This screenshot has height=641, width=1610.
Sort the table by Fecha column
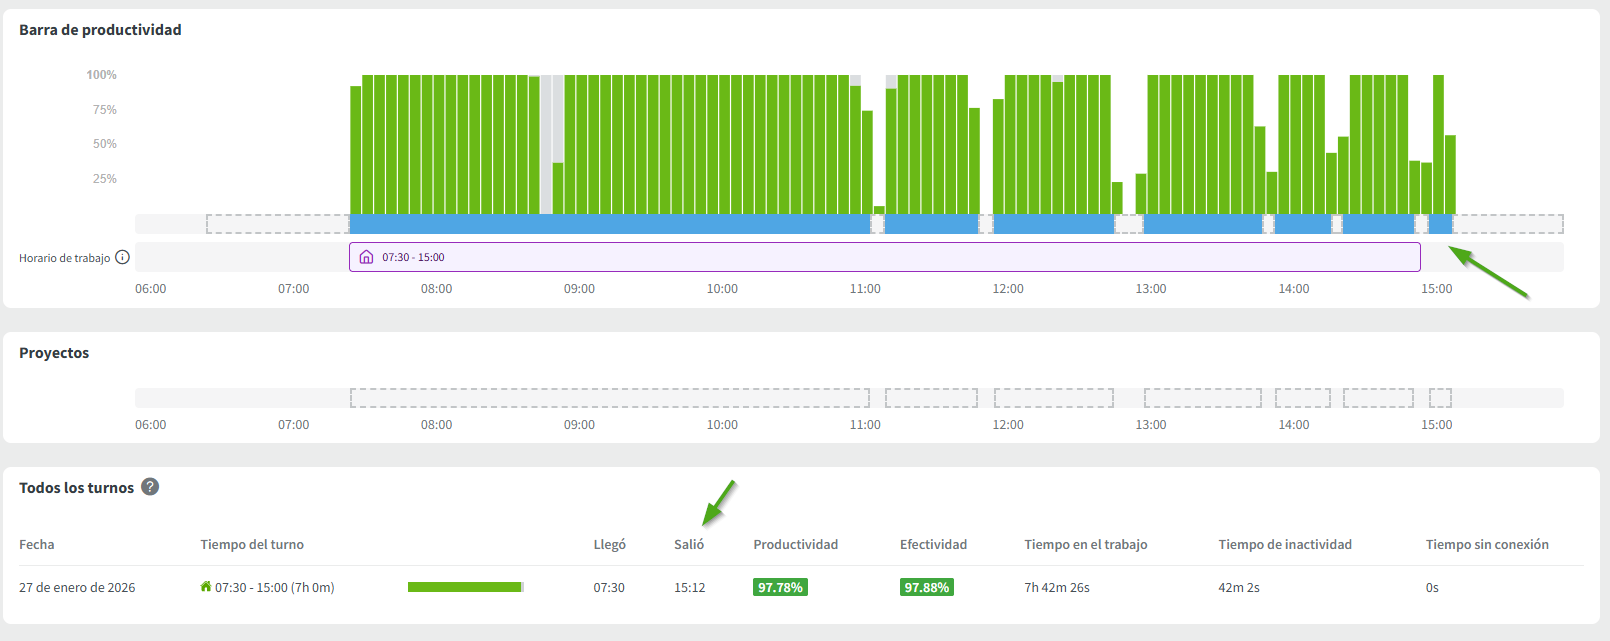click(37, 544)
